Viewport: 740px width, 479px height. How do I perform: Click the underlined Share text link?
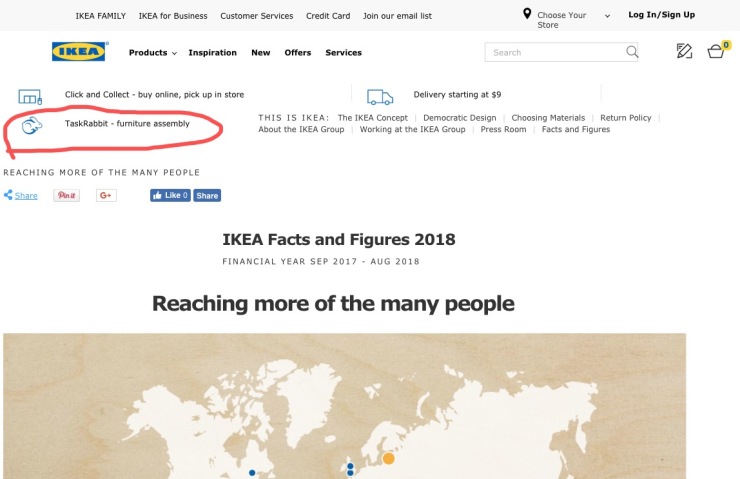click(x=26, y=195)
